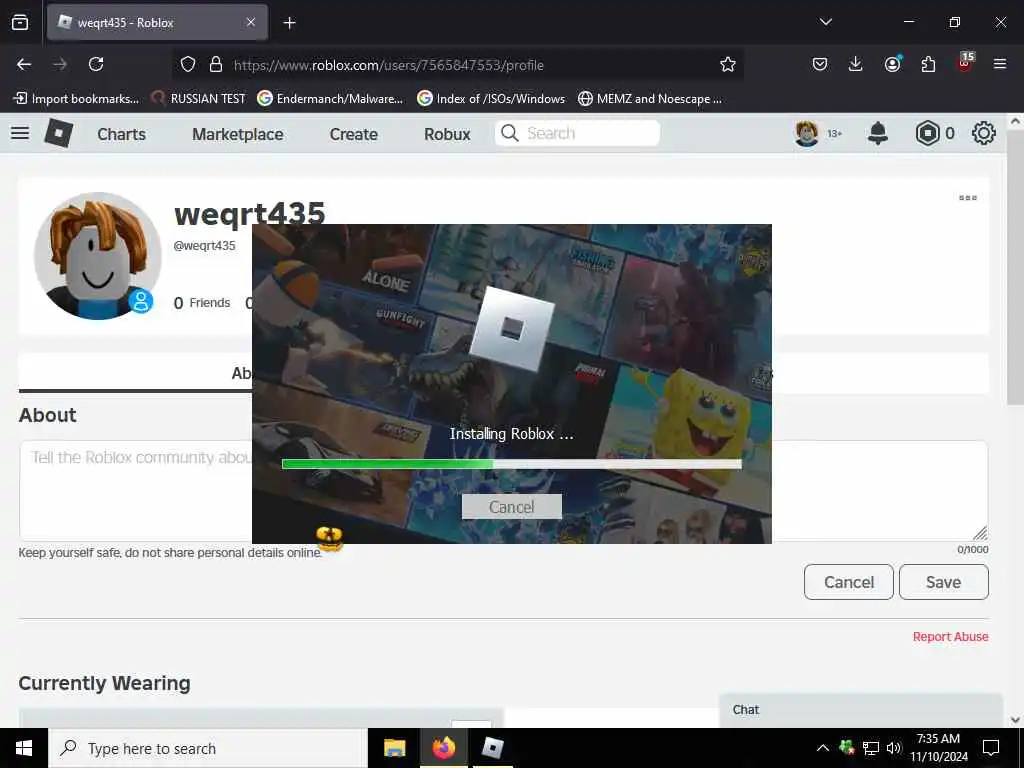
Task: Open the taskbar clock showing 7:35 AM
Action: pyautogui.click(x=938, y=748)
